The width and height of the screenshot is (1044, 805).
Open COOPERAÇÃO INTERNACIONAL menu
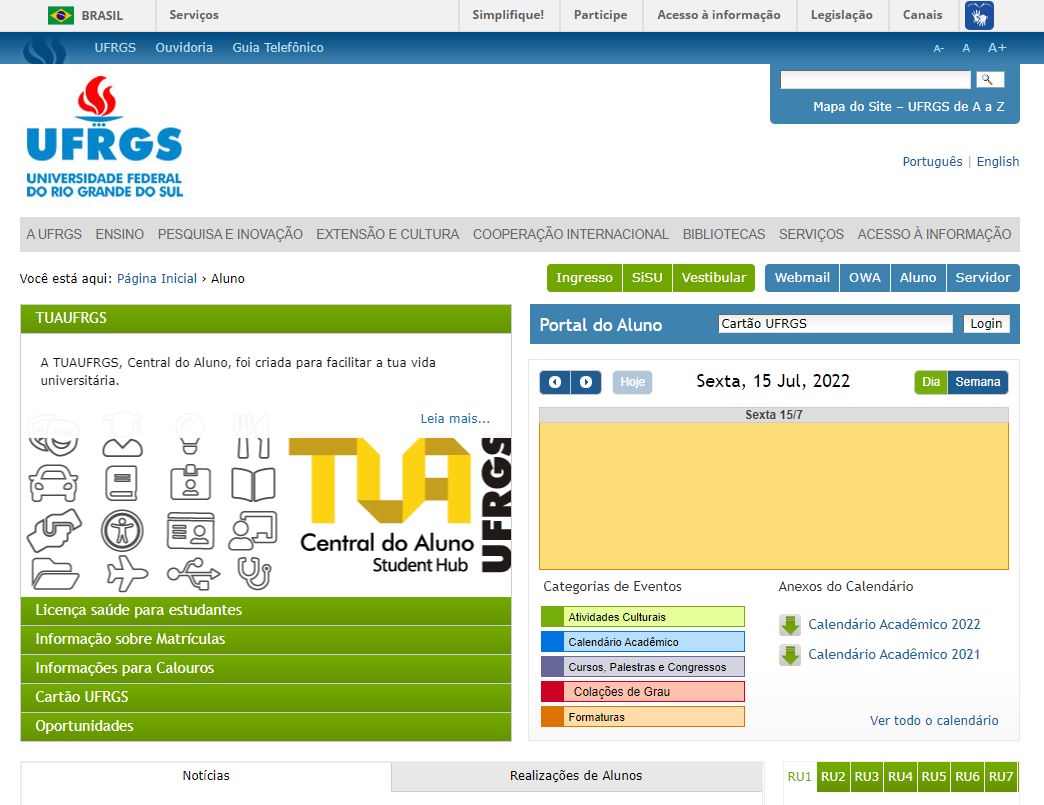(571, 234)
